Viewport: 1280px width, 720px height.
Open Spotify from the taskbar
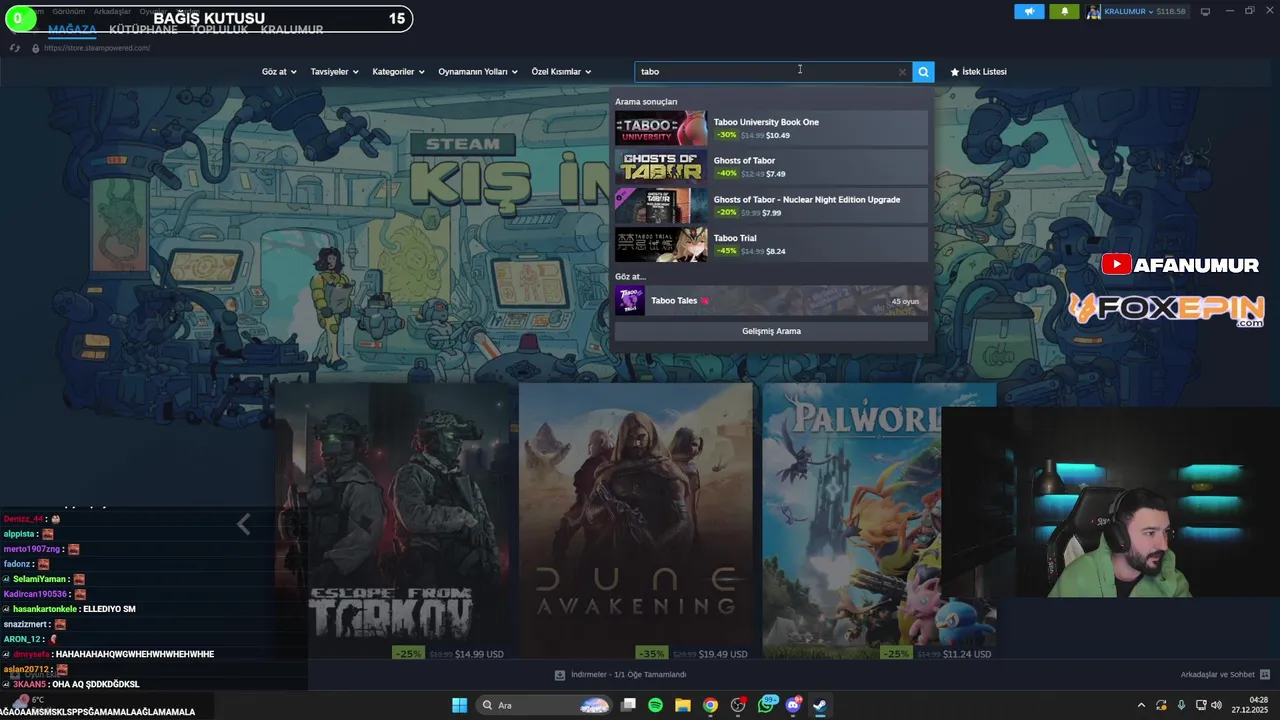pyautogui.click(x=655, y=705)
